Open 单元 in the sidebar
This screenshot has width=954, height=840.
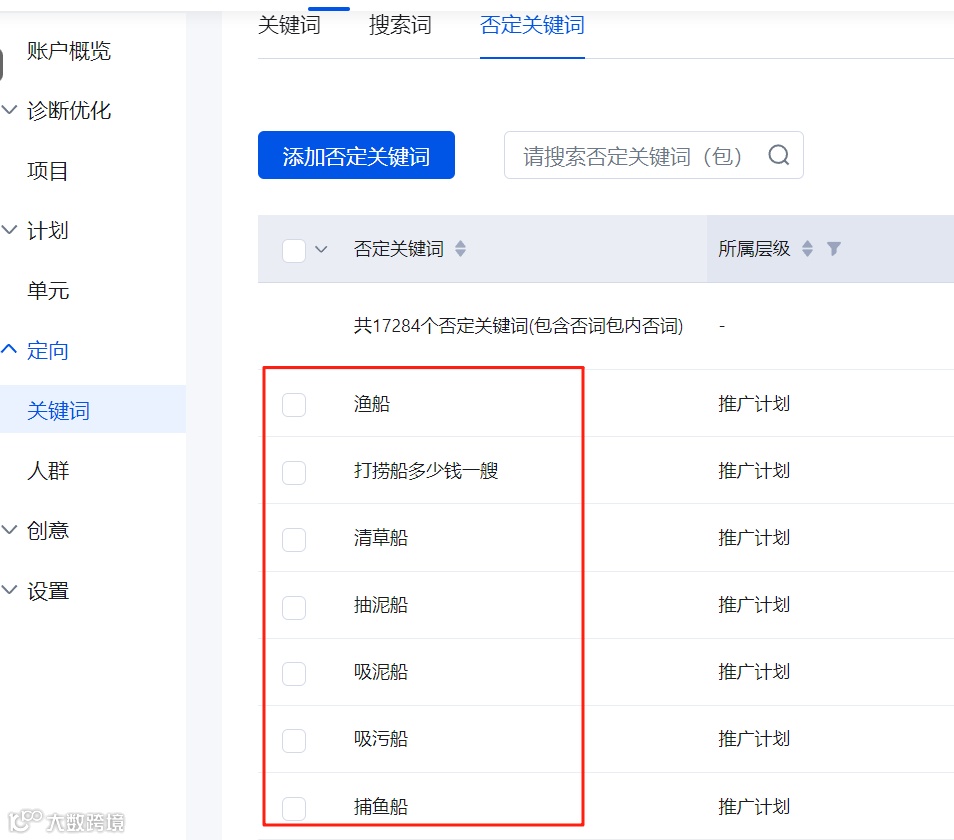48,291
